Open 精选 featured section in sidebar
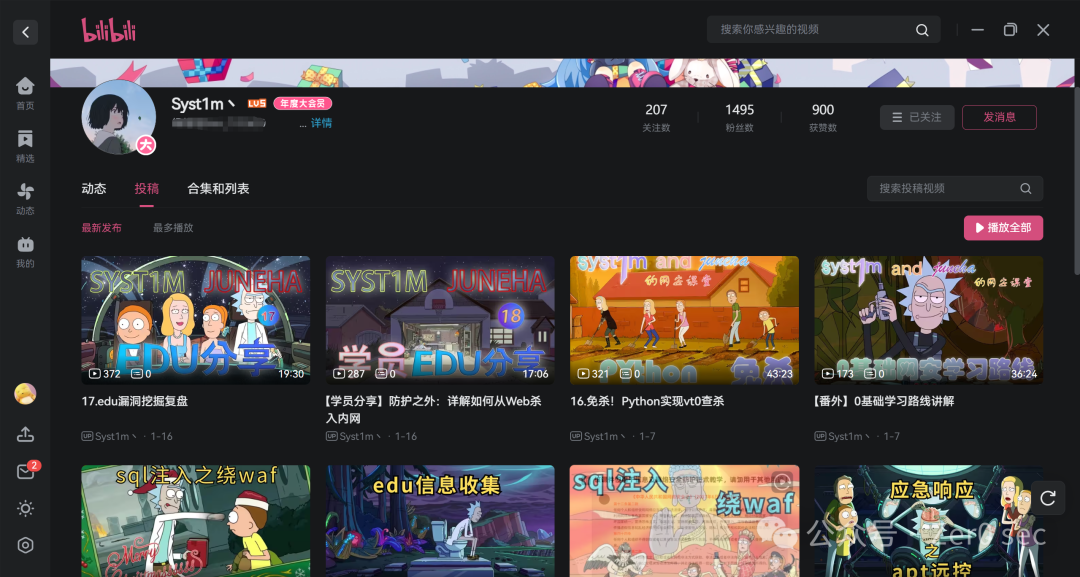Viewport: 1080px width, 577px height. point(25,146)
